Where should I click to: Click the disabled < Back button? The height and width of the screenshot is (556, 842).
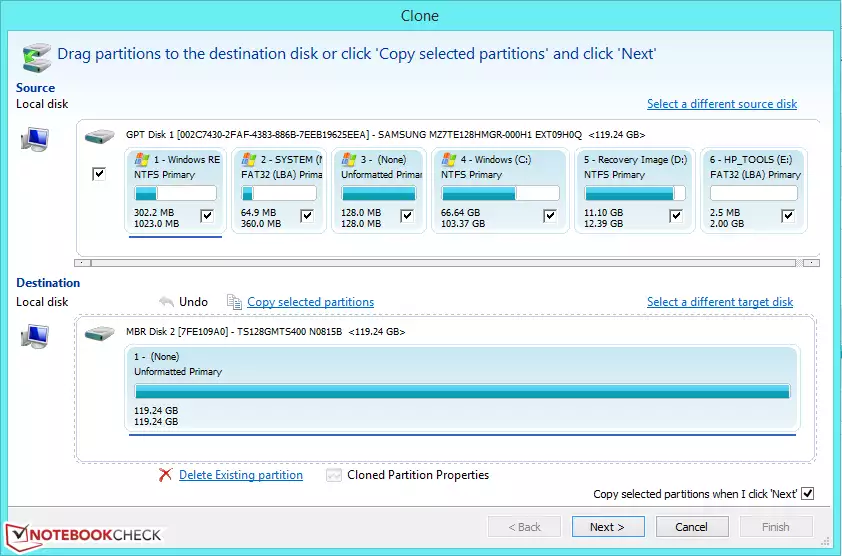pos(524,527)
